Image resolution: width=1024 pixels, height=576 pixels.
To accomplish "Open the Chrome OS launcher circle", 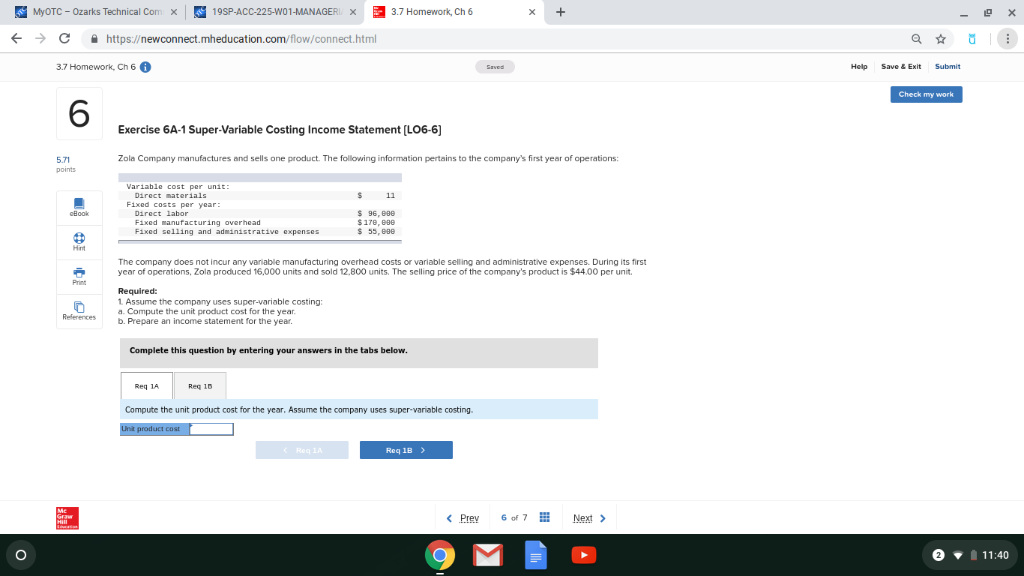I will (21, 555).
